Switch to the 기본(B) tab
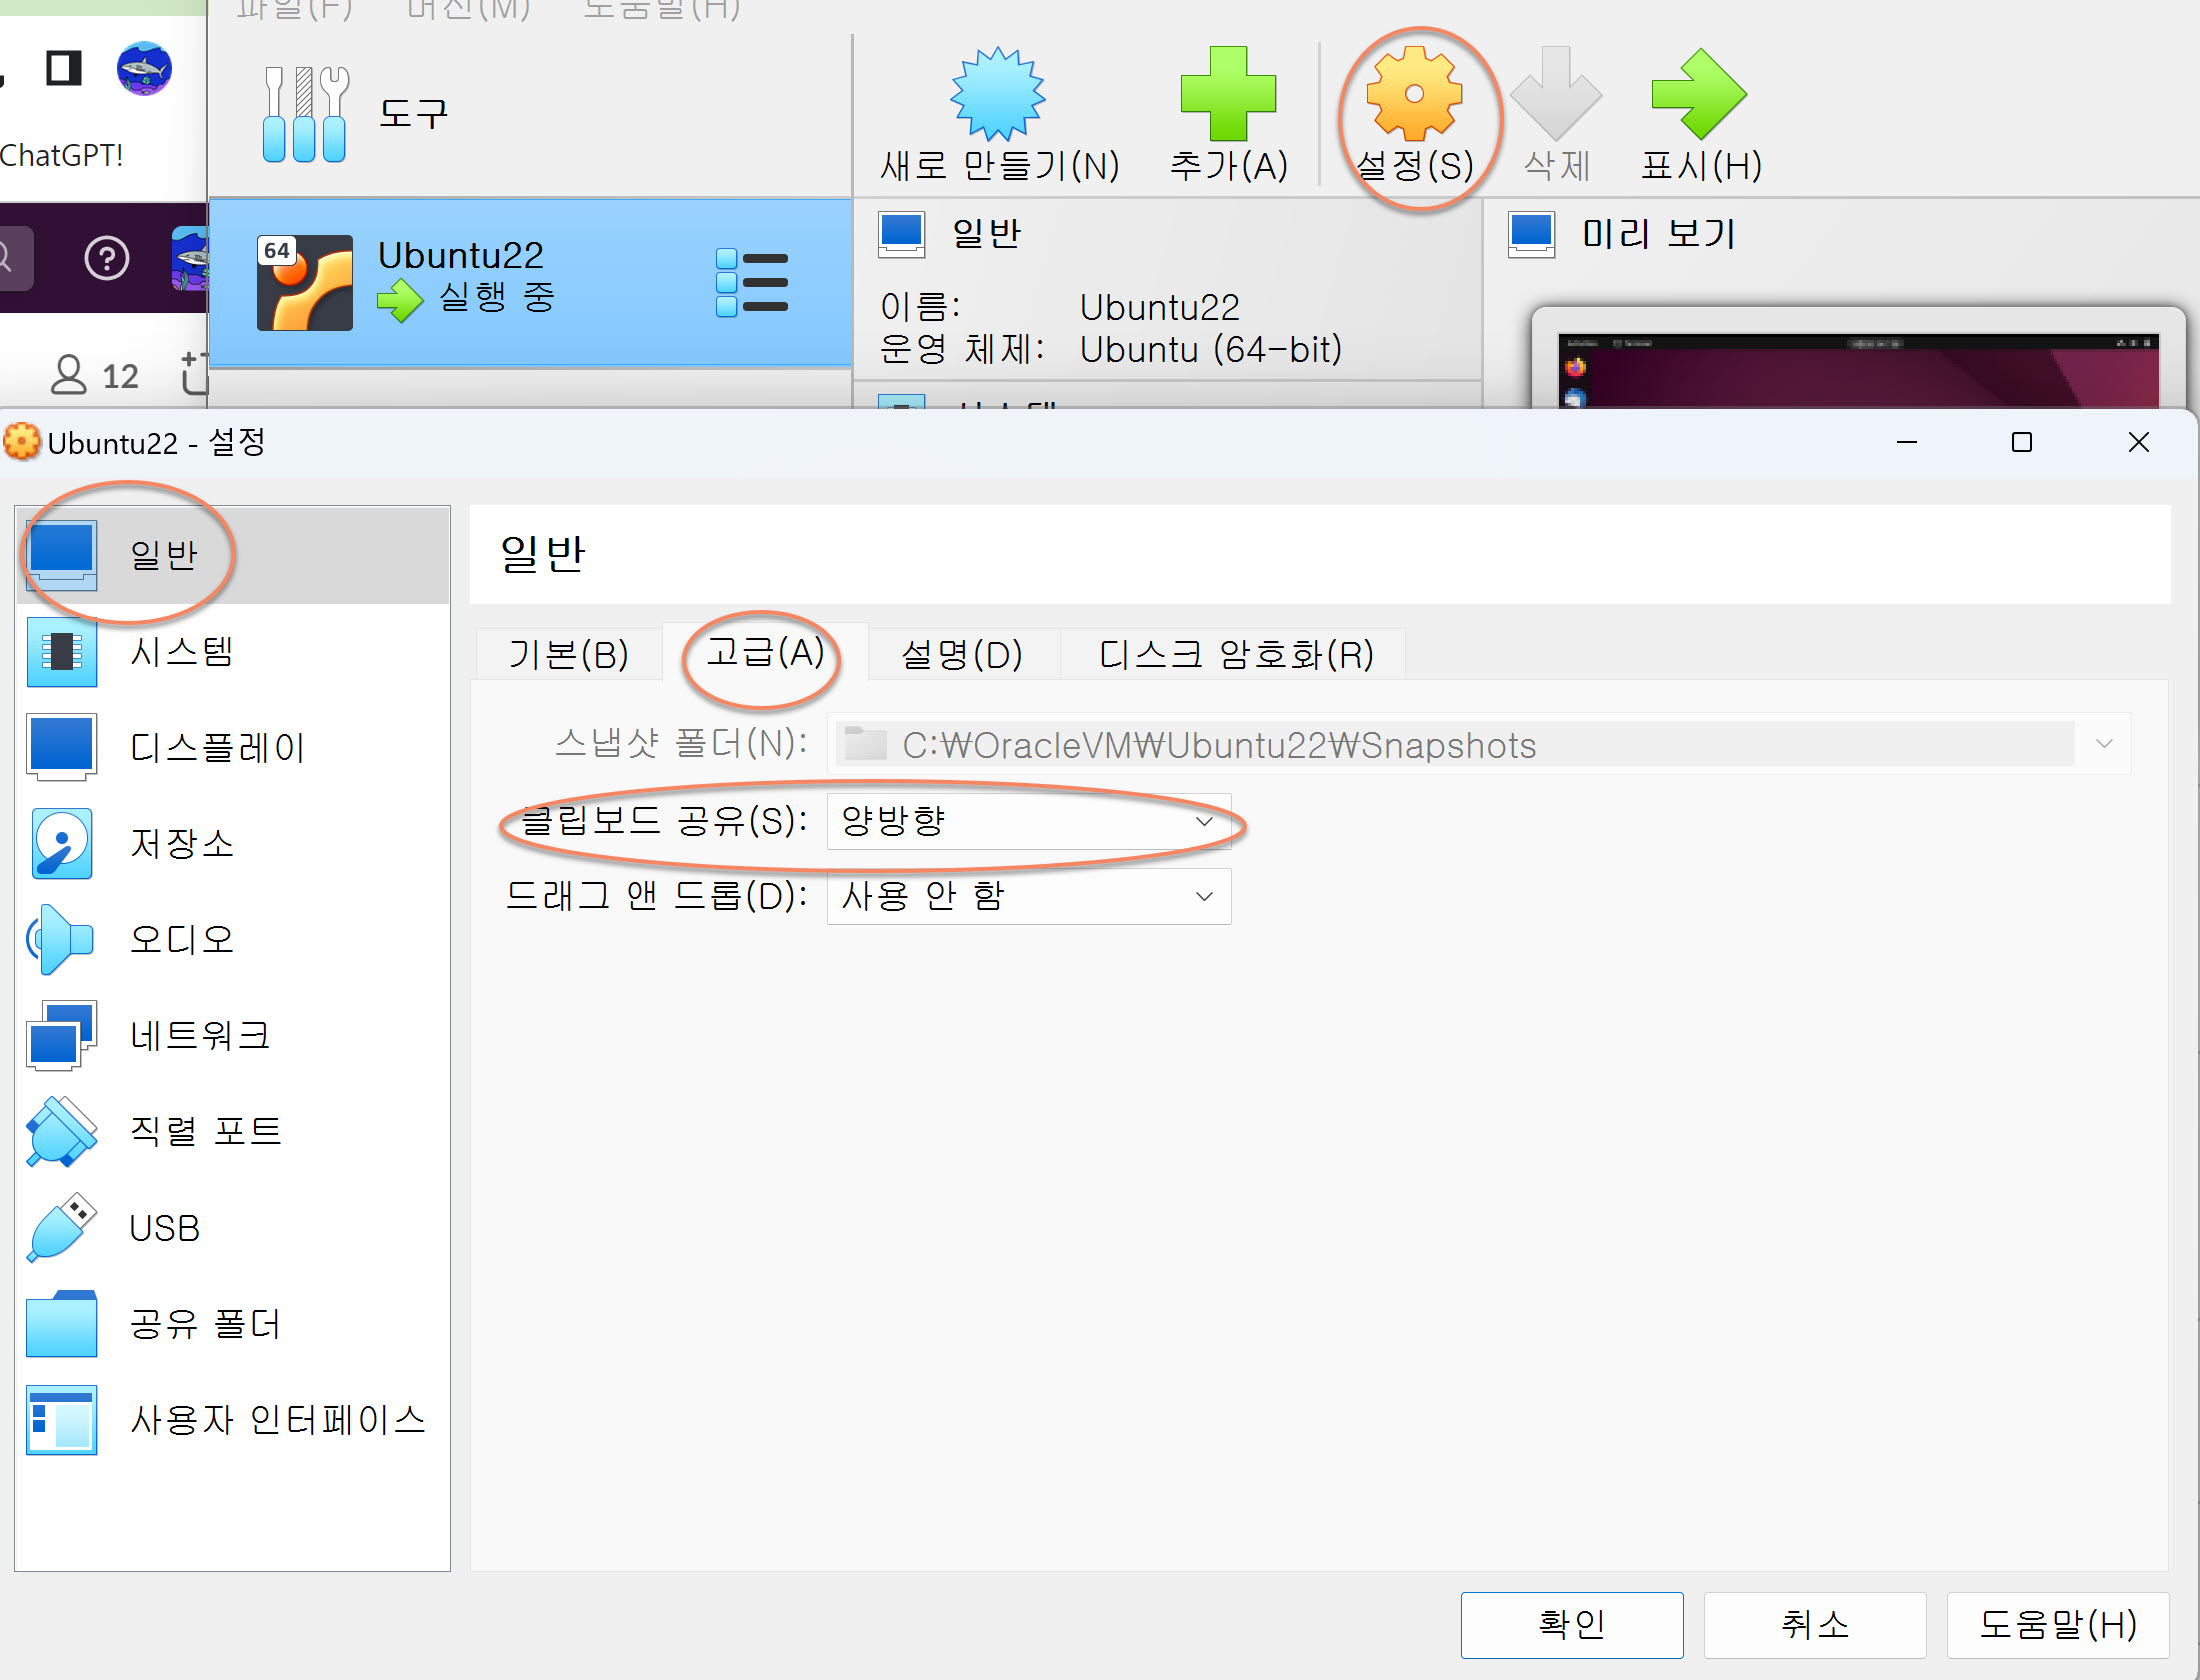The width and height of the screenshot is (2200, 1680). (x=568, y=655)
